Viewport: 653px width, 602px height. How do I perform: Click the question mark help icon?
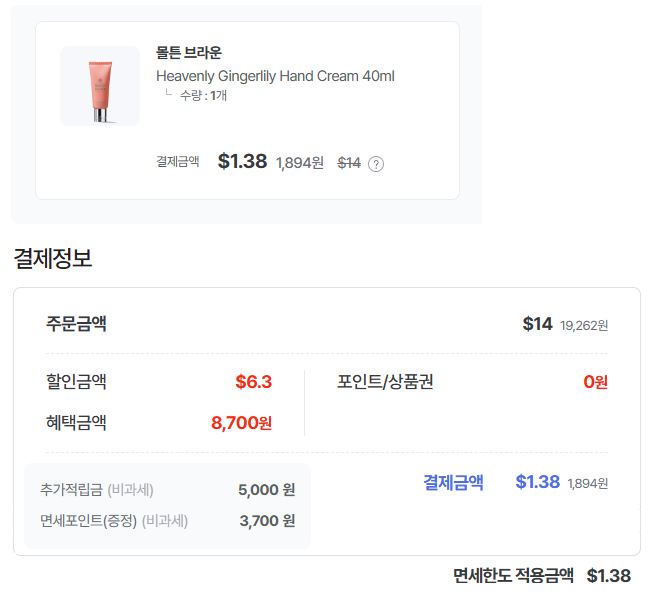tap(376, 164)
